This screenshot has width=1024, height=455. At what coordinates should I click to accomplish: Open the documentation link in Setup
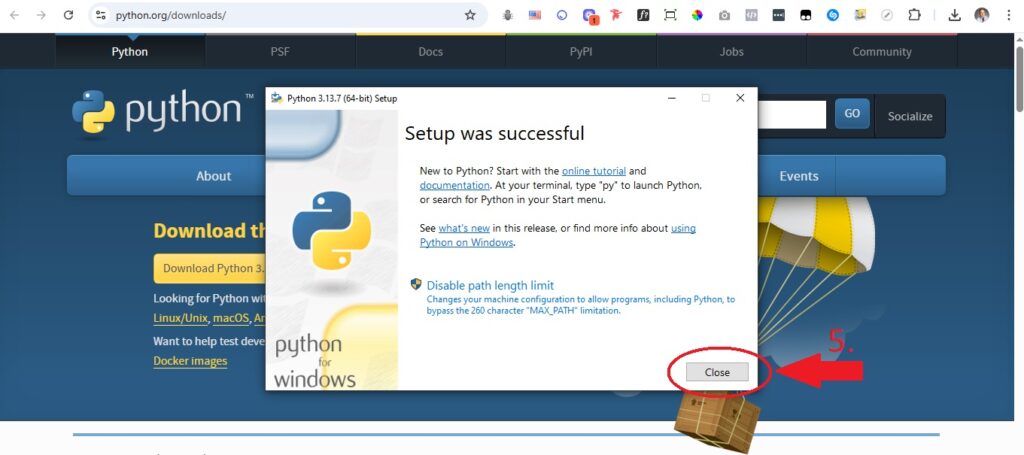pos(455,185)
